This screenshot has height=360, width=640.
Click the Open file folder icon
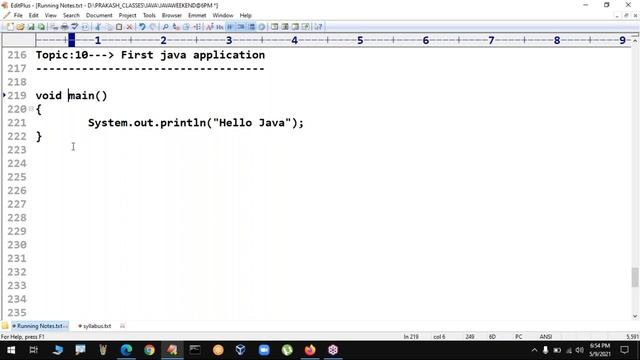click(20, 27)
